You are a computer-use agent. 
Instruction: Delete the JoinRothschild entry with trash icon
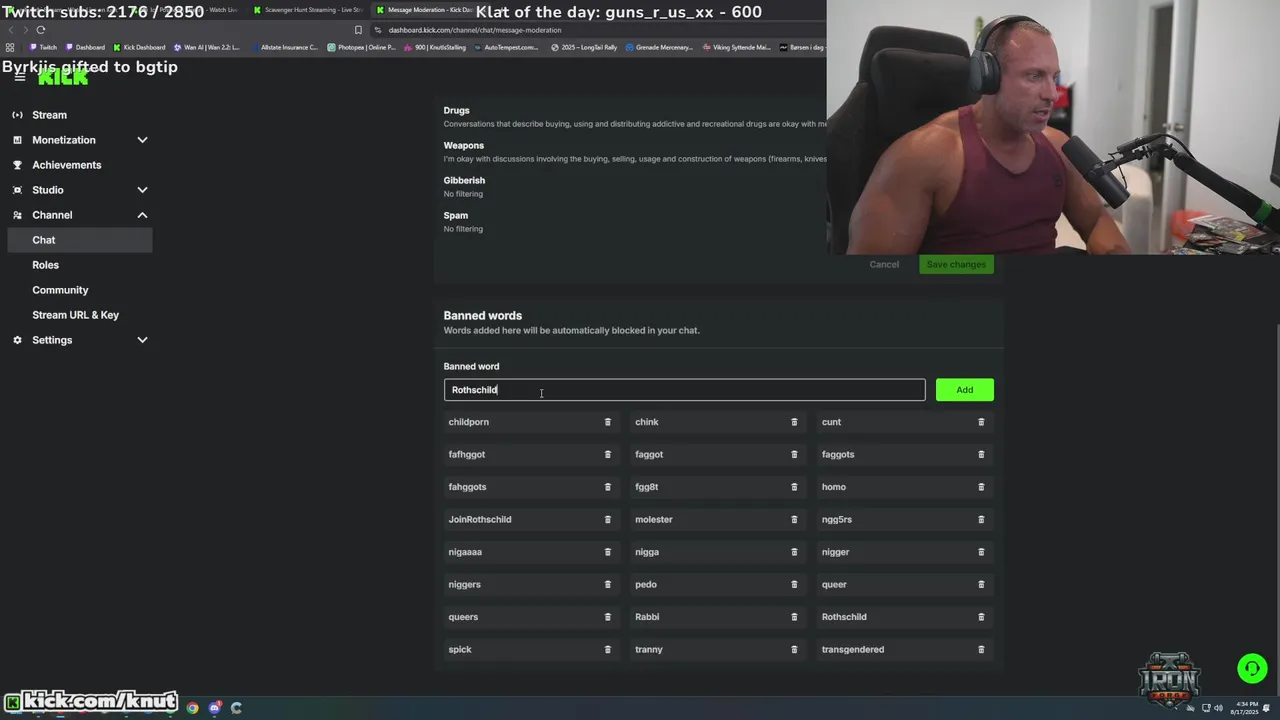click(607, 519)
